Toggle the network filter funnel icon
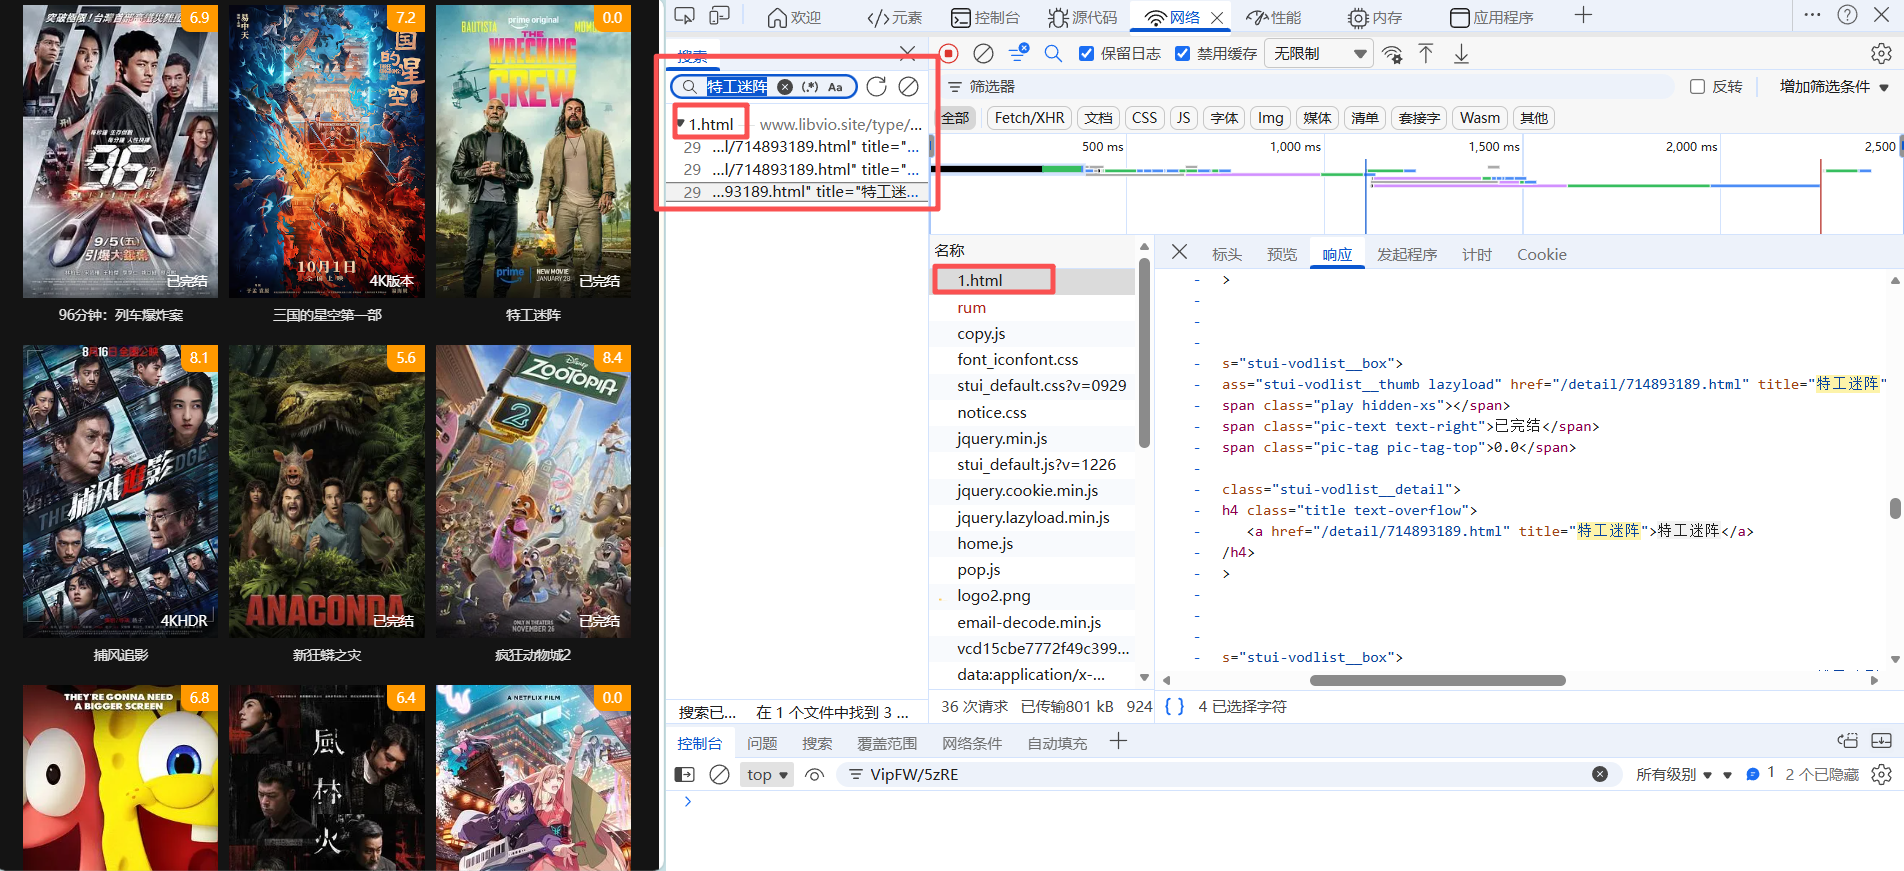The image size is (1904, 871). pos(1018,53)
